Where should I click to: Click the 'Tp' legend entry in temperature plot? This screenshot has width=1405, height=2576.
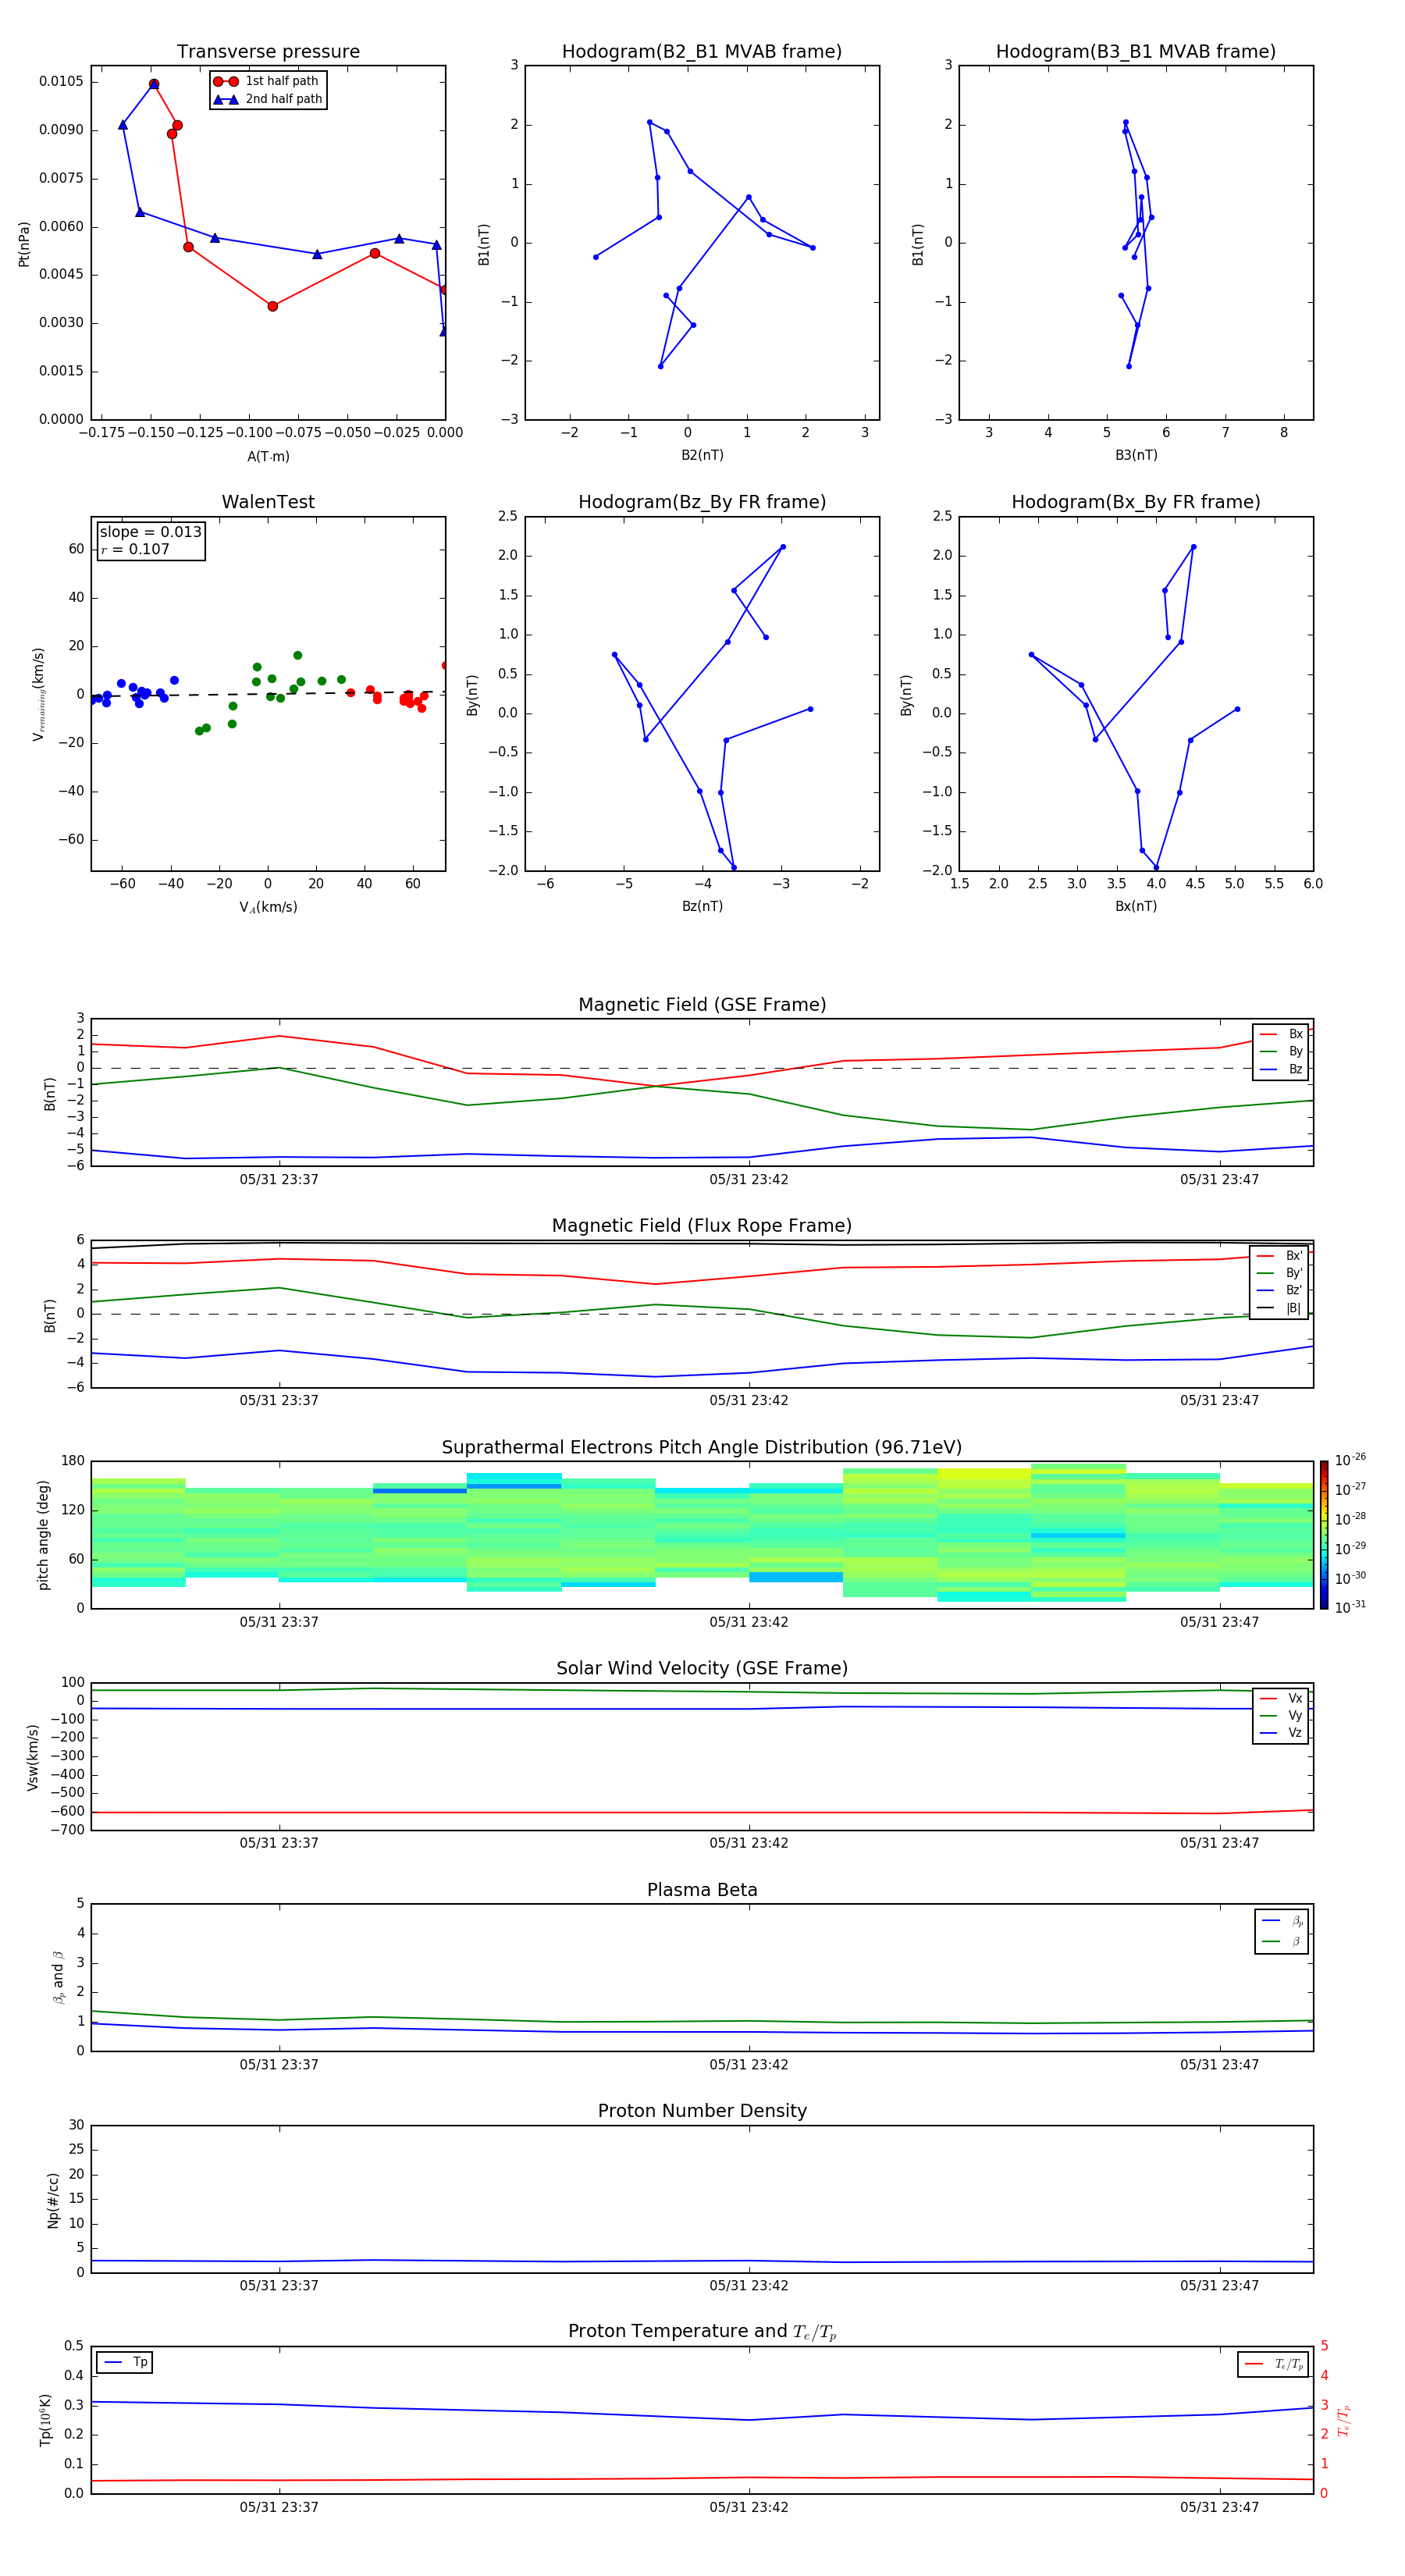[x=125, y=2362]
